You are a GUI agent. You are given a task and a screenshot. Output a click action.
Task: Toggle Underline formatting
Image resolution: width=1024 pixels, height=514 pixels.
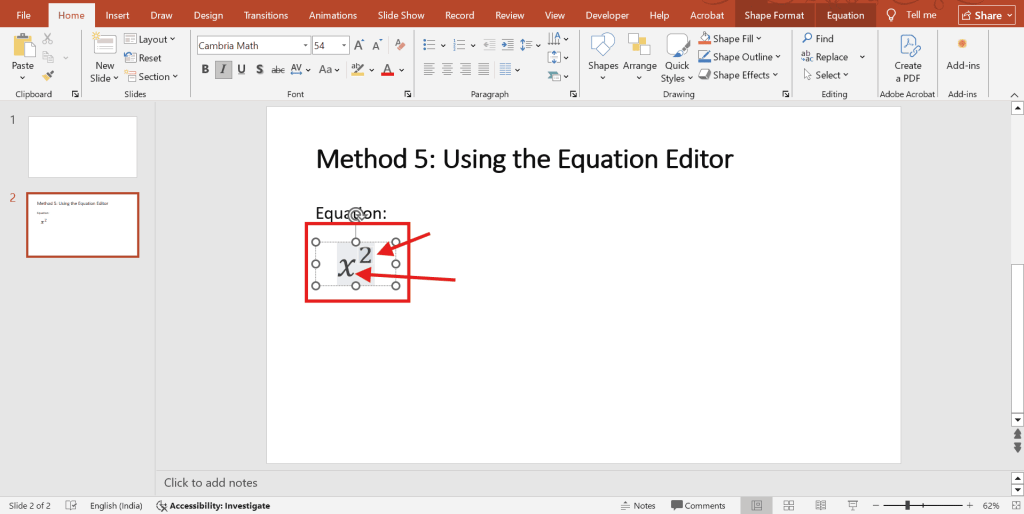click(241, 69)
